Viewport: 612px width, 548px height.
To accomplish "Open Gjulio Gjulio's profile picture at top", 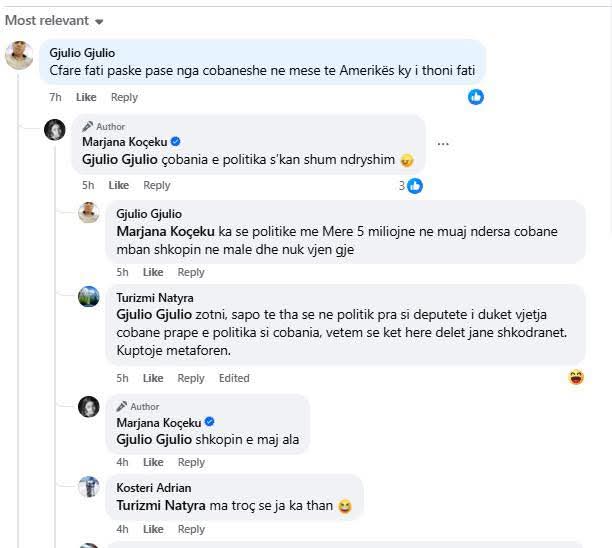I will (x=20, y=54).
